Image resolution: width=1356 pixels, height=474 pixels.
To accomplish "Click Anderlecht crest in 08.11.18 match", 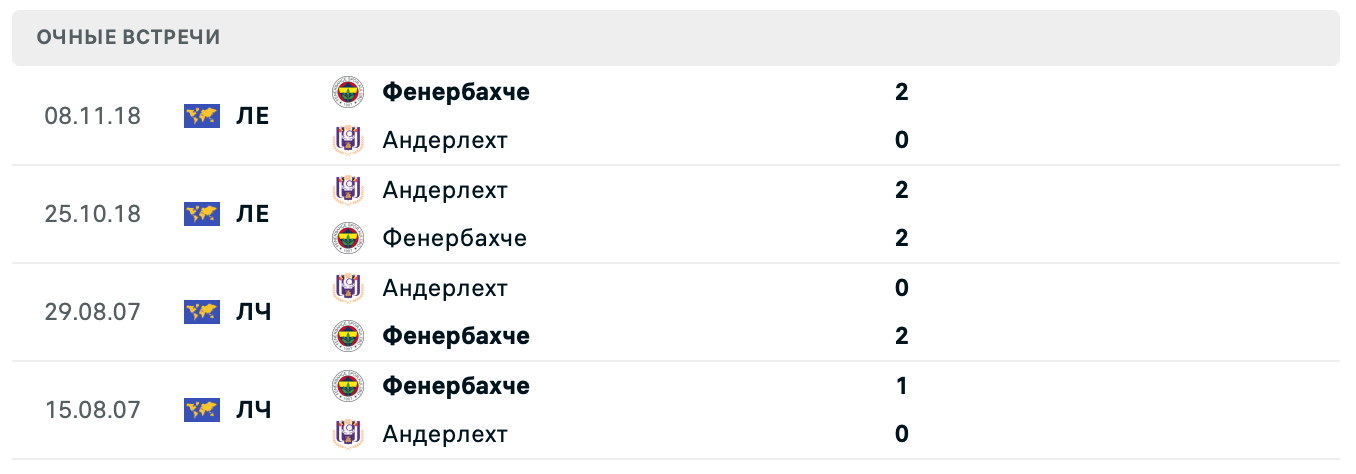I will tap(348, 140).
